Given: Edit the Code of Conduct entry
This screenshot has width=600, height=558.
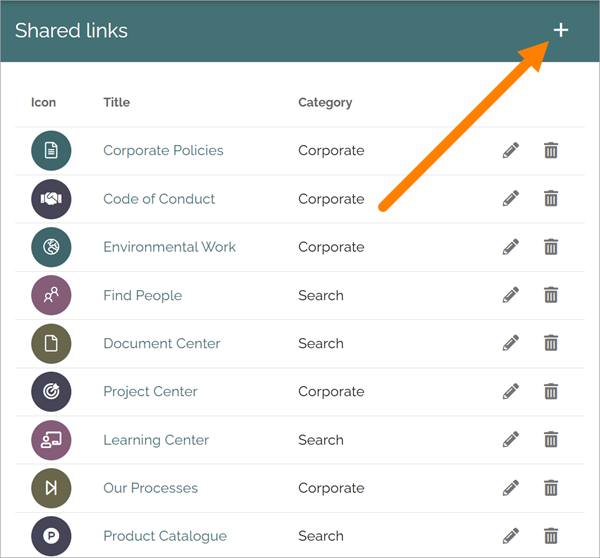Looking at the screenshot, I should coord(511,199).
